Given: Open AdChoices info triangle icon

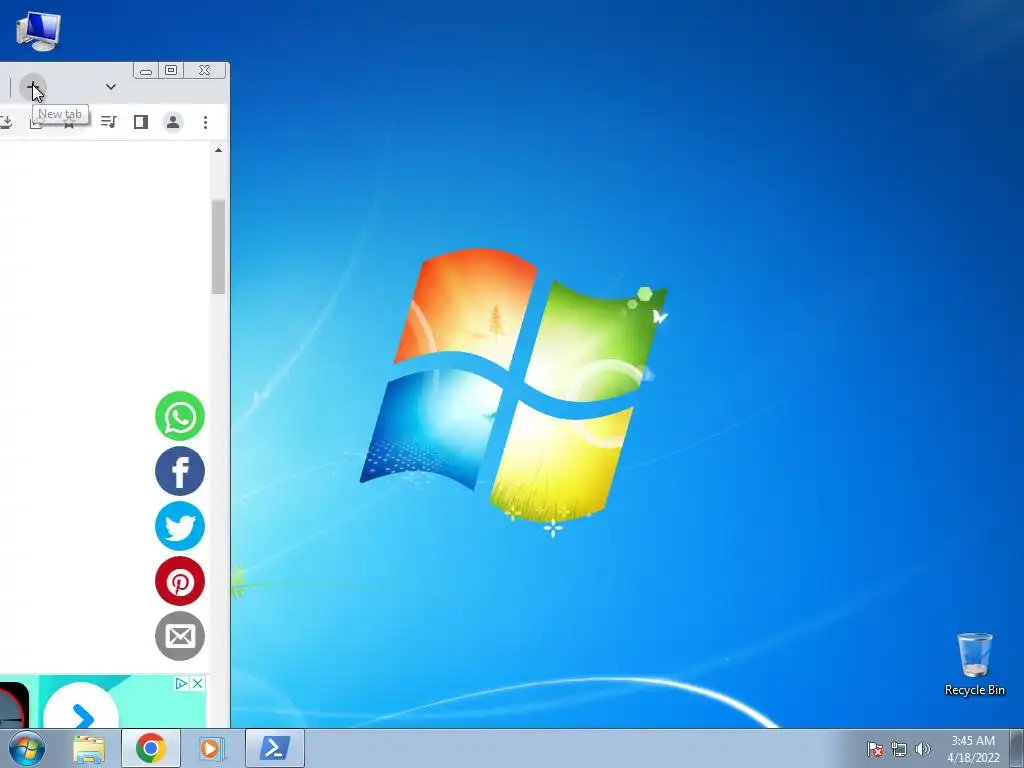Looking at the screenshot, I should click(x=182, y=683).
